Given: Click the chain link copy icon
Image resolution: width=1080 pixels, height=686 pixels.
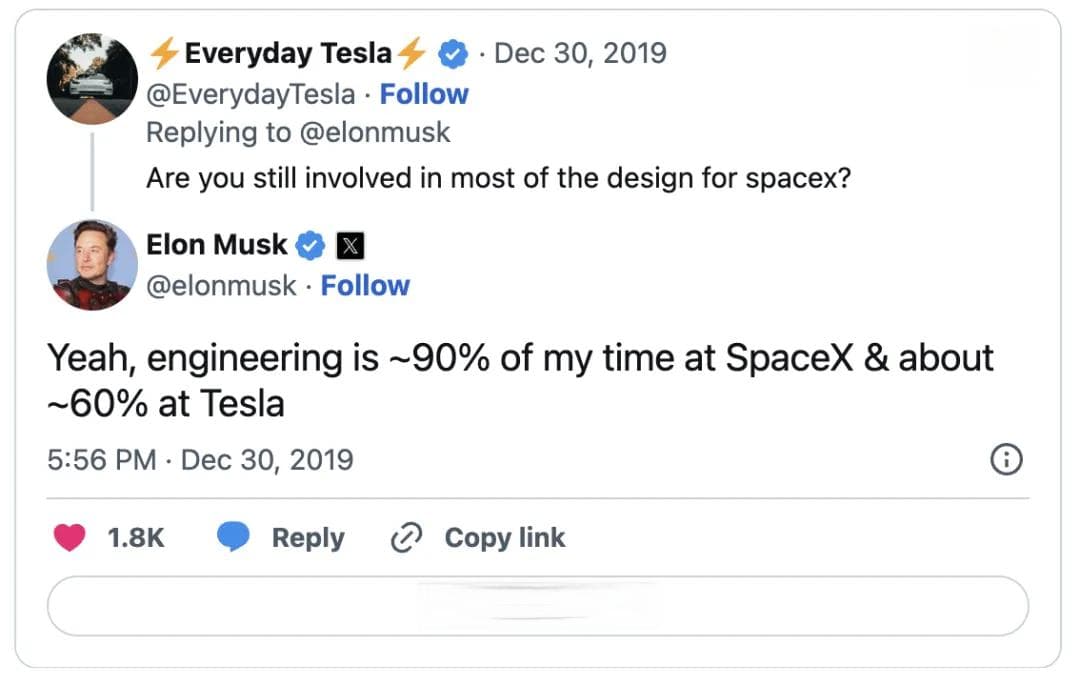Looking at the screenshot, I should pos(406,538).
